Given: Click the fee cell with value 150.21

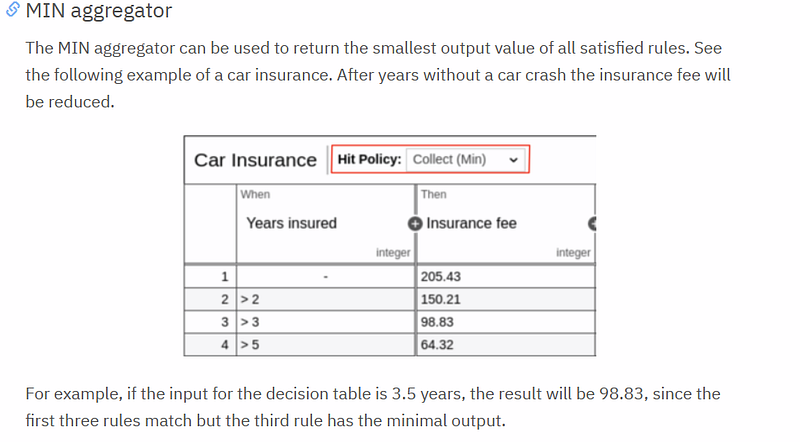Looking at the screenshot, I should [x=506, y=299].
